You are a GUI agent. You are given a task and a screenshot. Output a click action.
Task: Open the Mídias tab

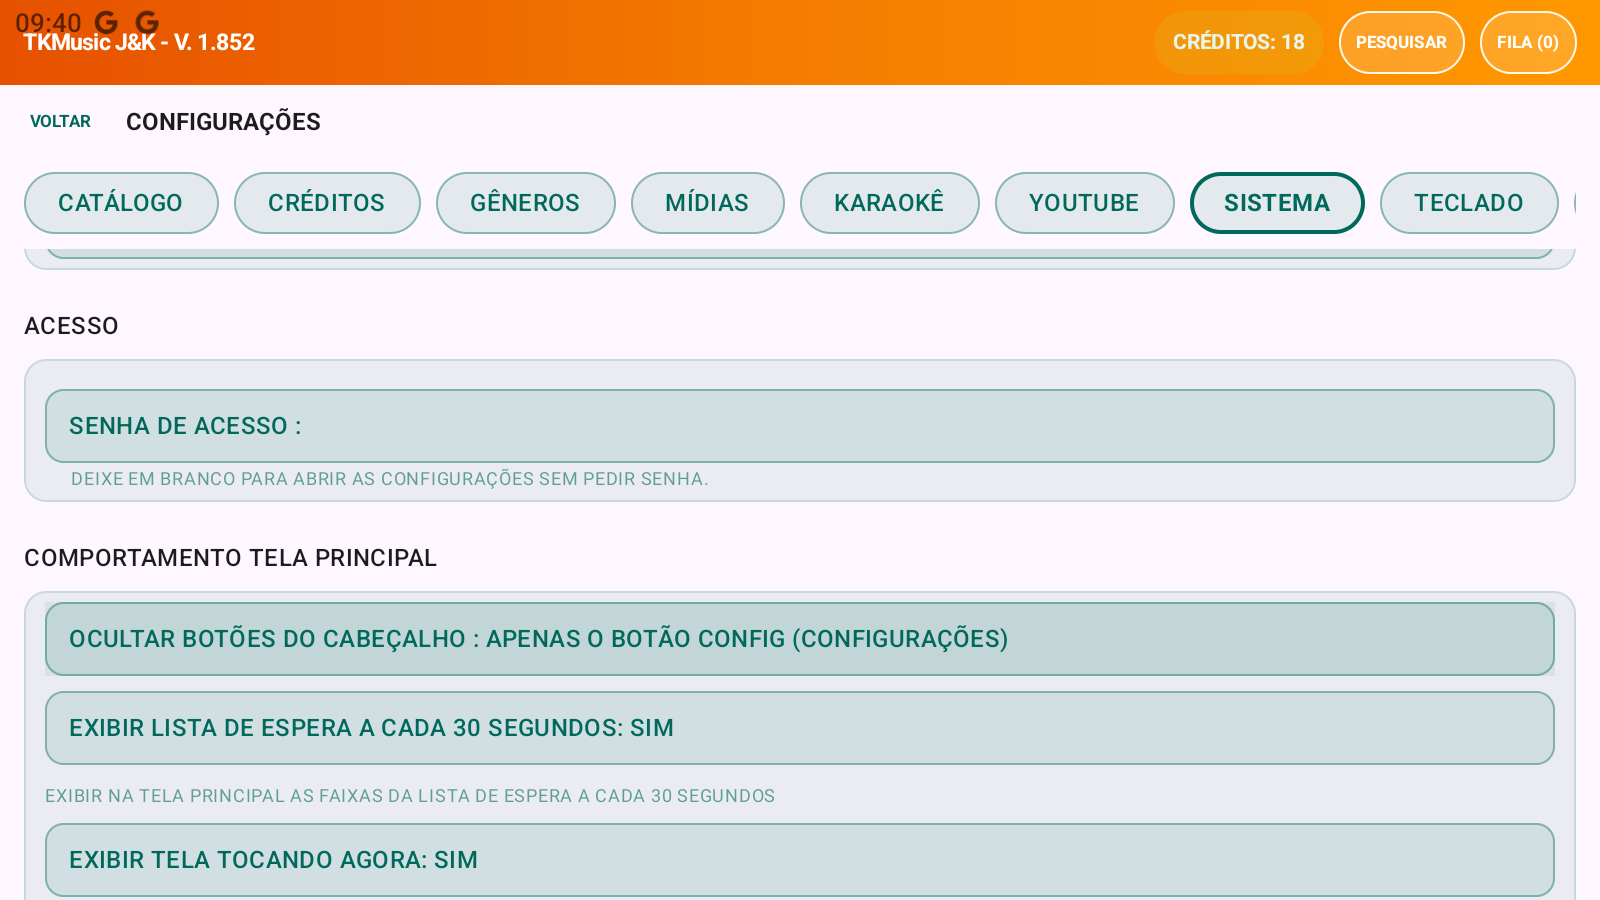click(x=707, y=203)
